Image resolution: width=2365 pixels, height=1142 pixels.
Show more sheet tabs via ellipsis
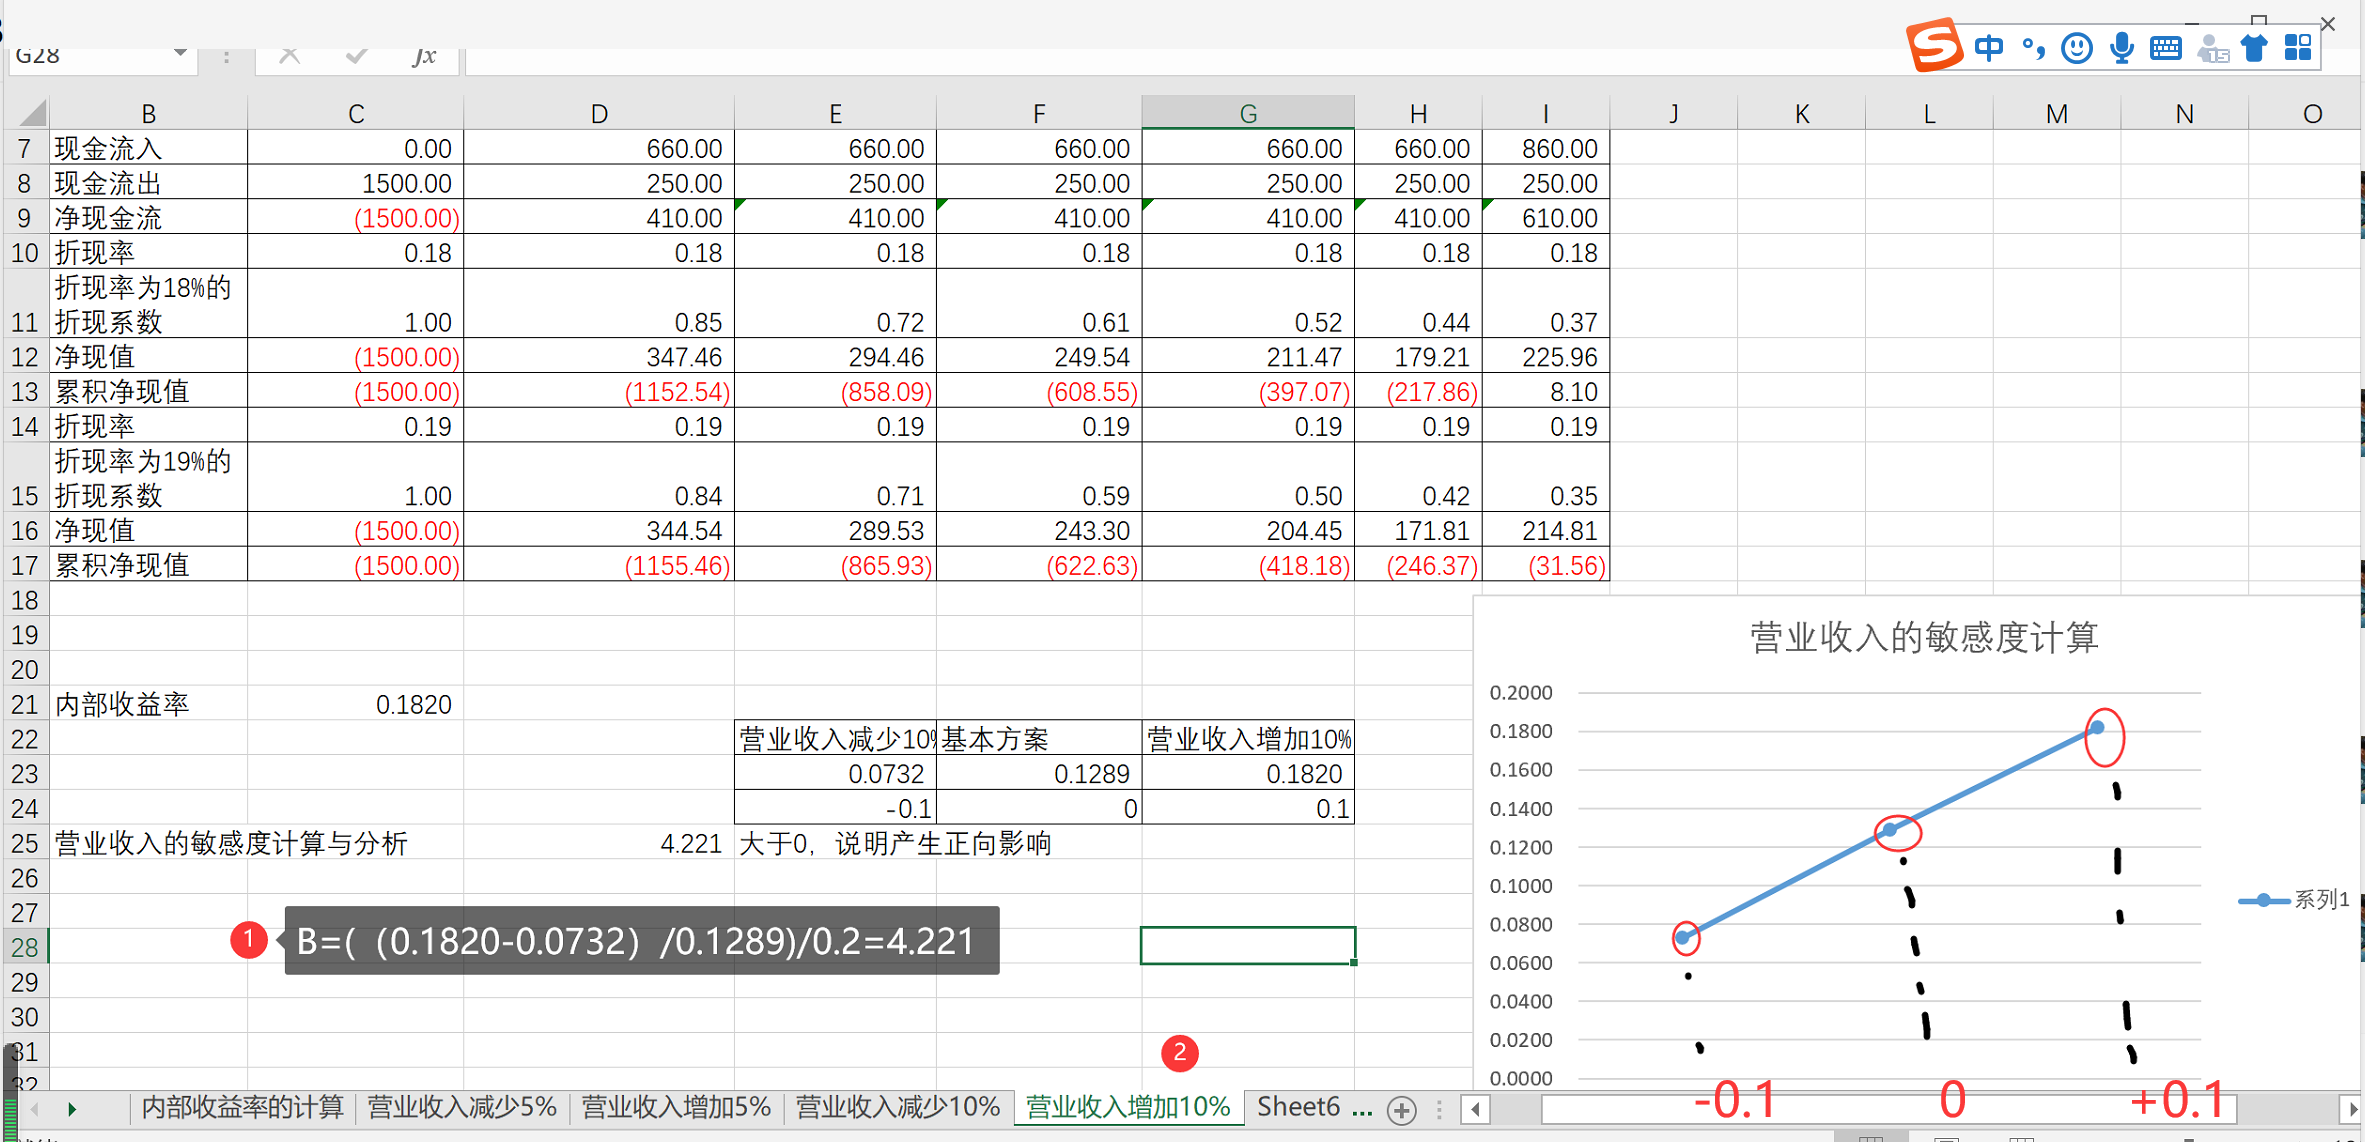pos(1361,1108)
